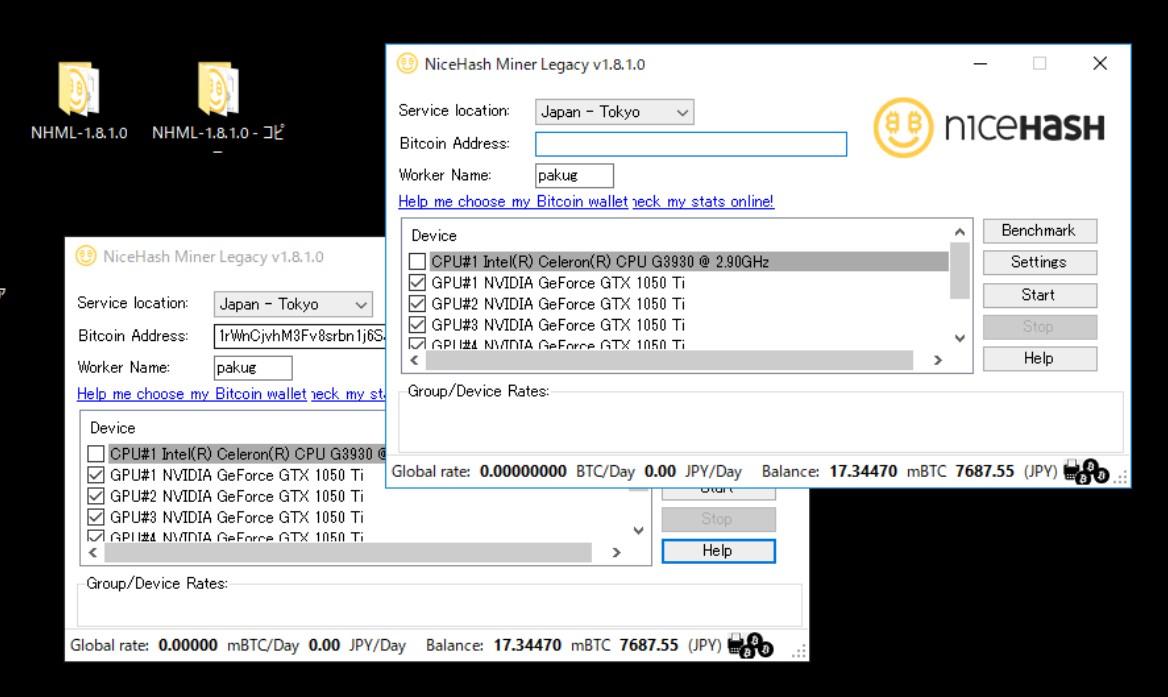Image resolution: width=1168 pixels, height=697 pixels.
Task: Open 'Help me choose my Bitcoin wallet' link in the front window
Action: click(513, 202)
